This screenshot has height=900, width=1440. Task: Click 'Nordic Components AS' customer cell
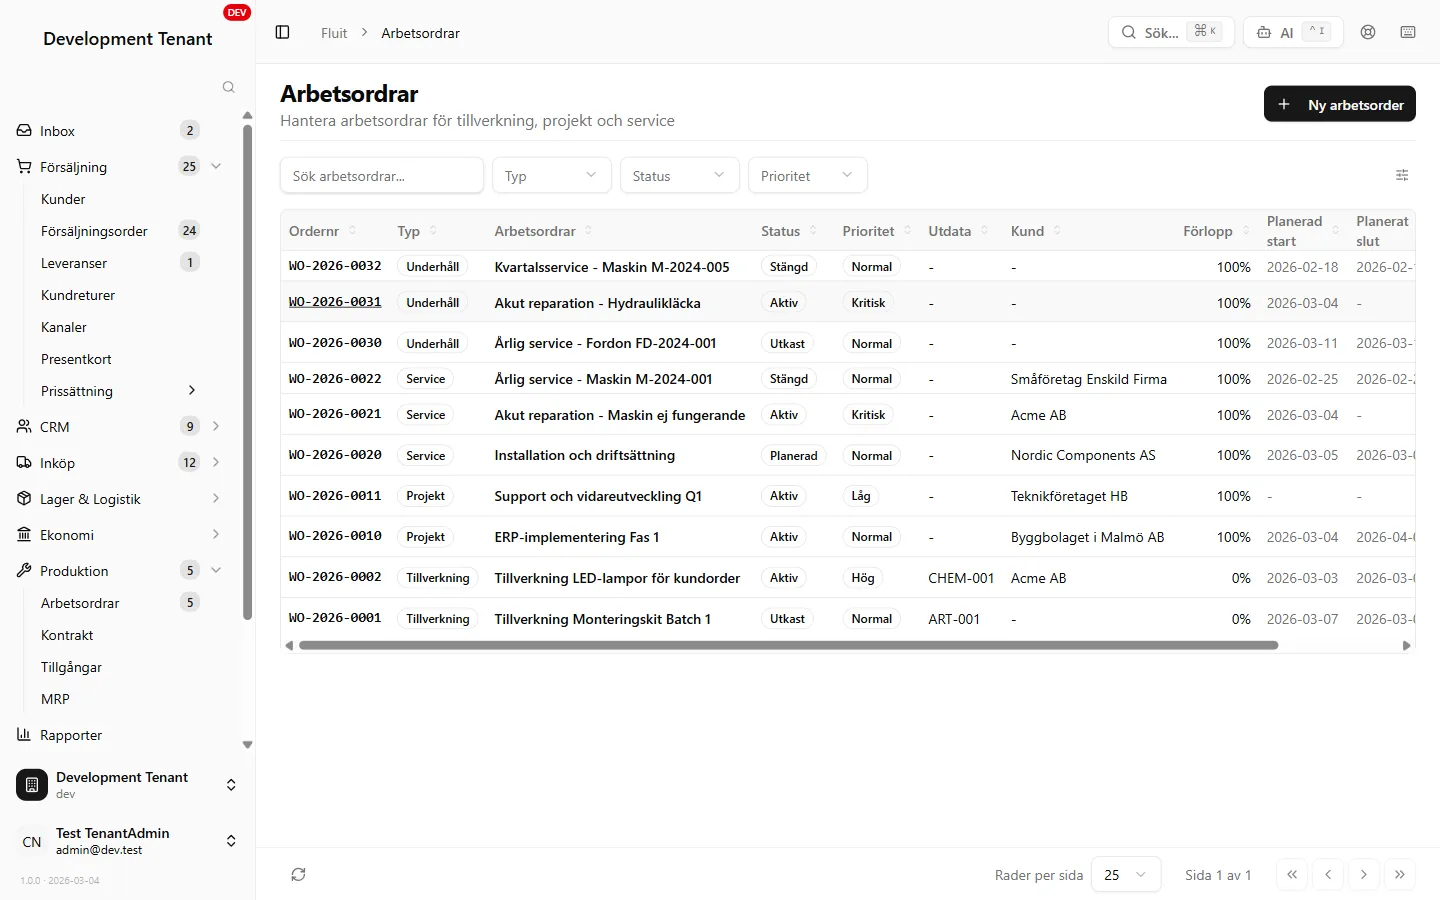1083,455
